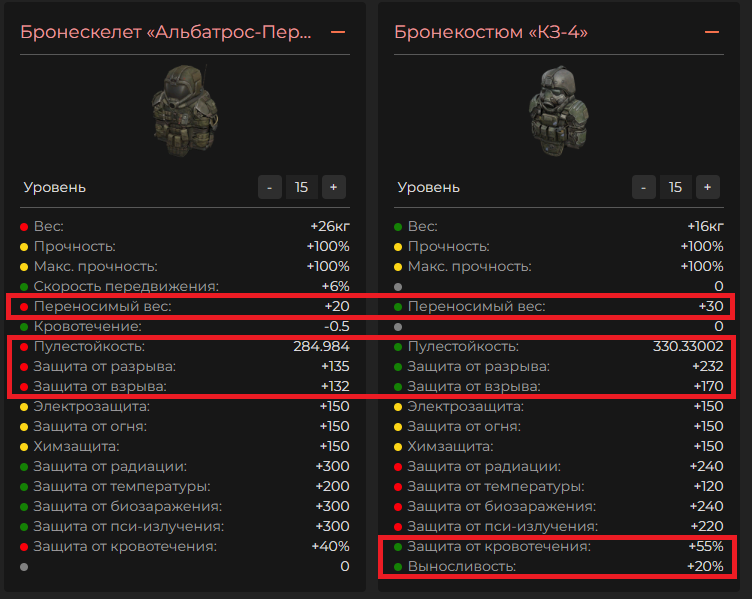Click red dot beside Защита от радиации in КЗ-4
This screenshot has width=752, height=599.
[398, 467]
